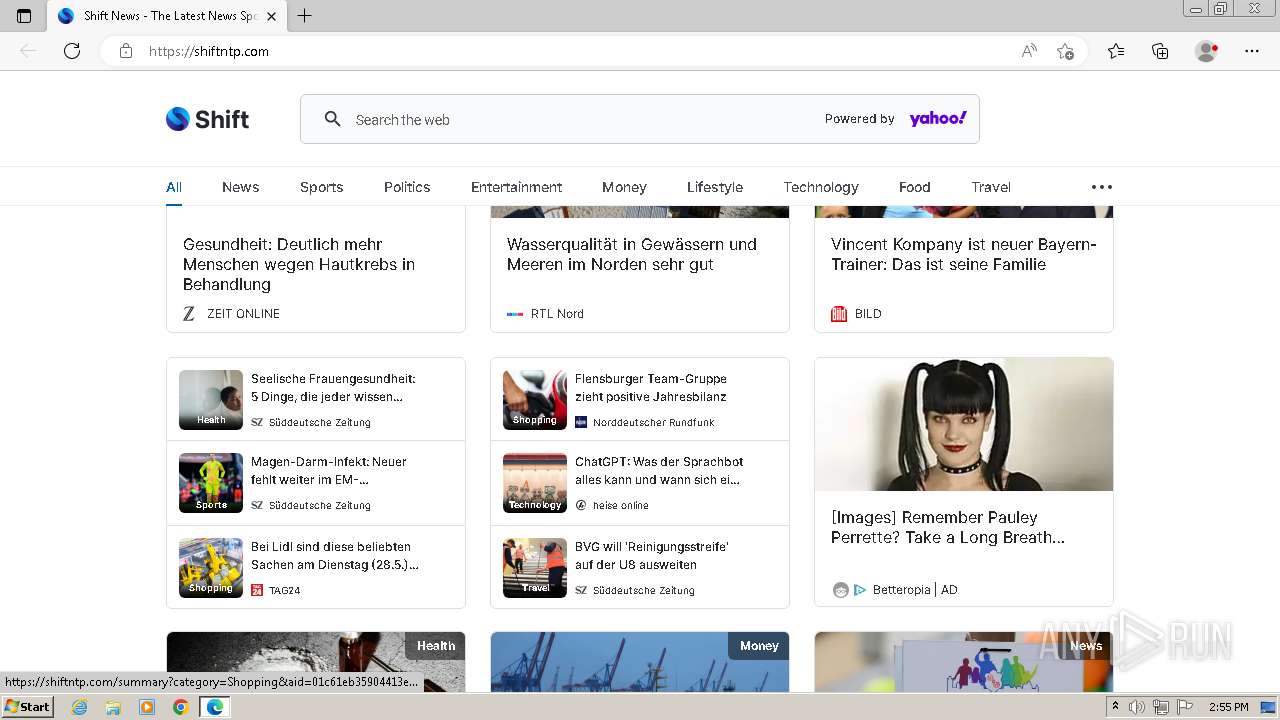1280x720 pixels.
Task: Click the Sports thumbnail of Neuer story
Action: click(x=211, y=483)
